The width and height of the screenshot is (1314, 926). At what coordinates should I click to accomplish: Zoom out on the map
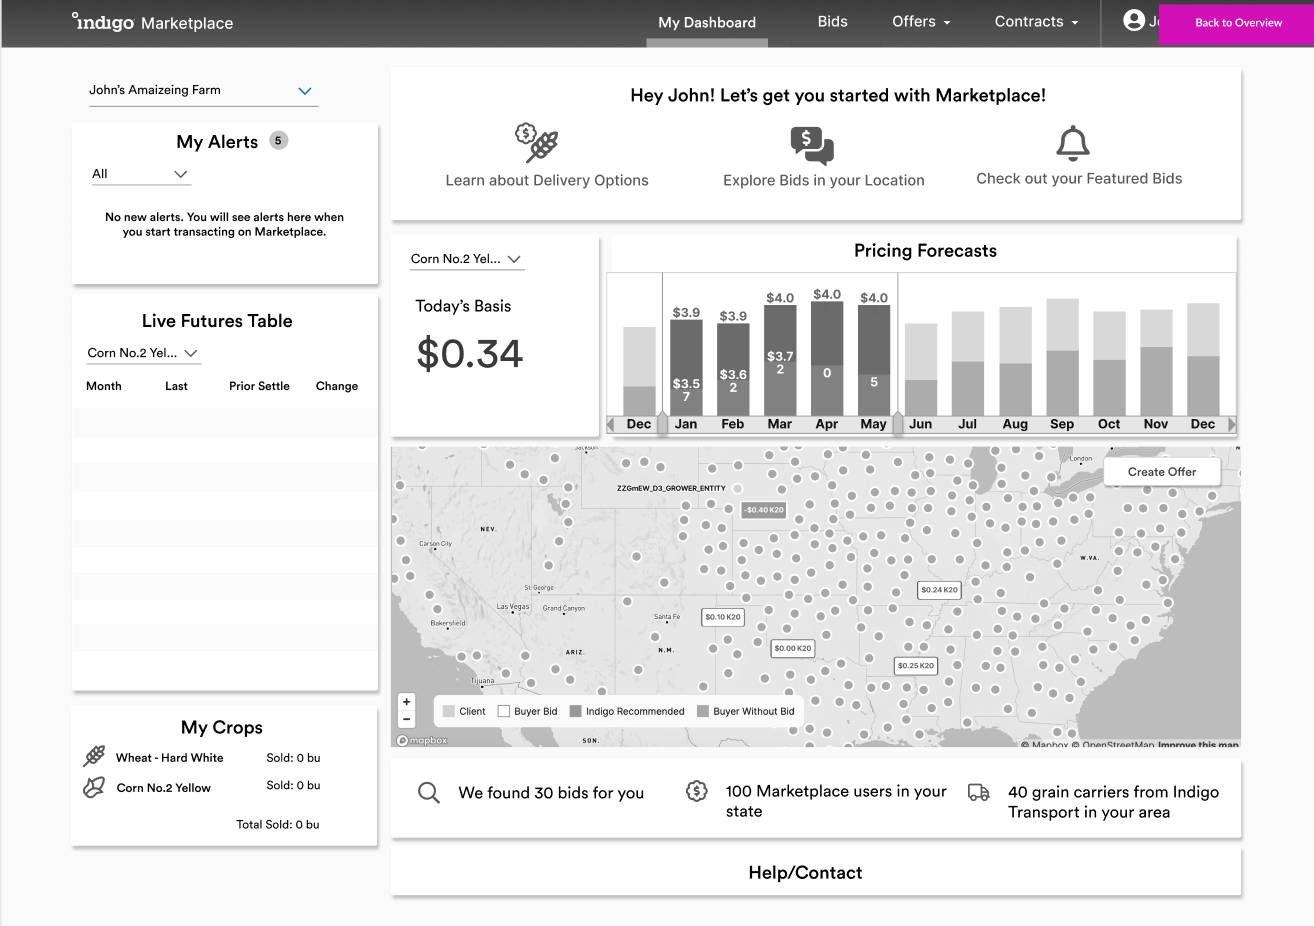406,719
